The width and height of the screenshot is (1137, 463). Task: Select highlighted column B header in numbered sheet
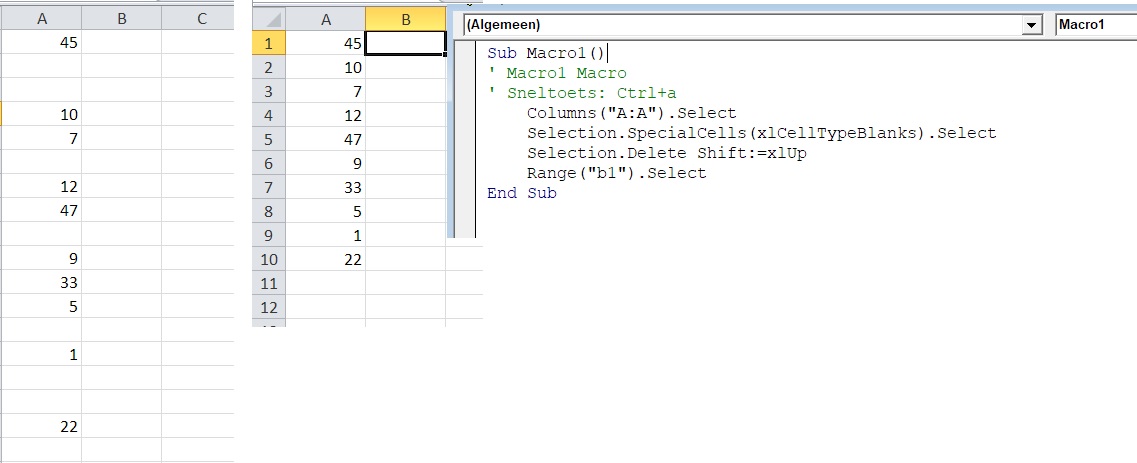click(x=406, y=19)
